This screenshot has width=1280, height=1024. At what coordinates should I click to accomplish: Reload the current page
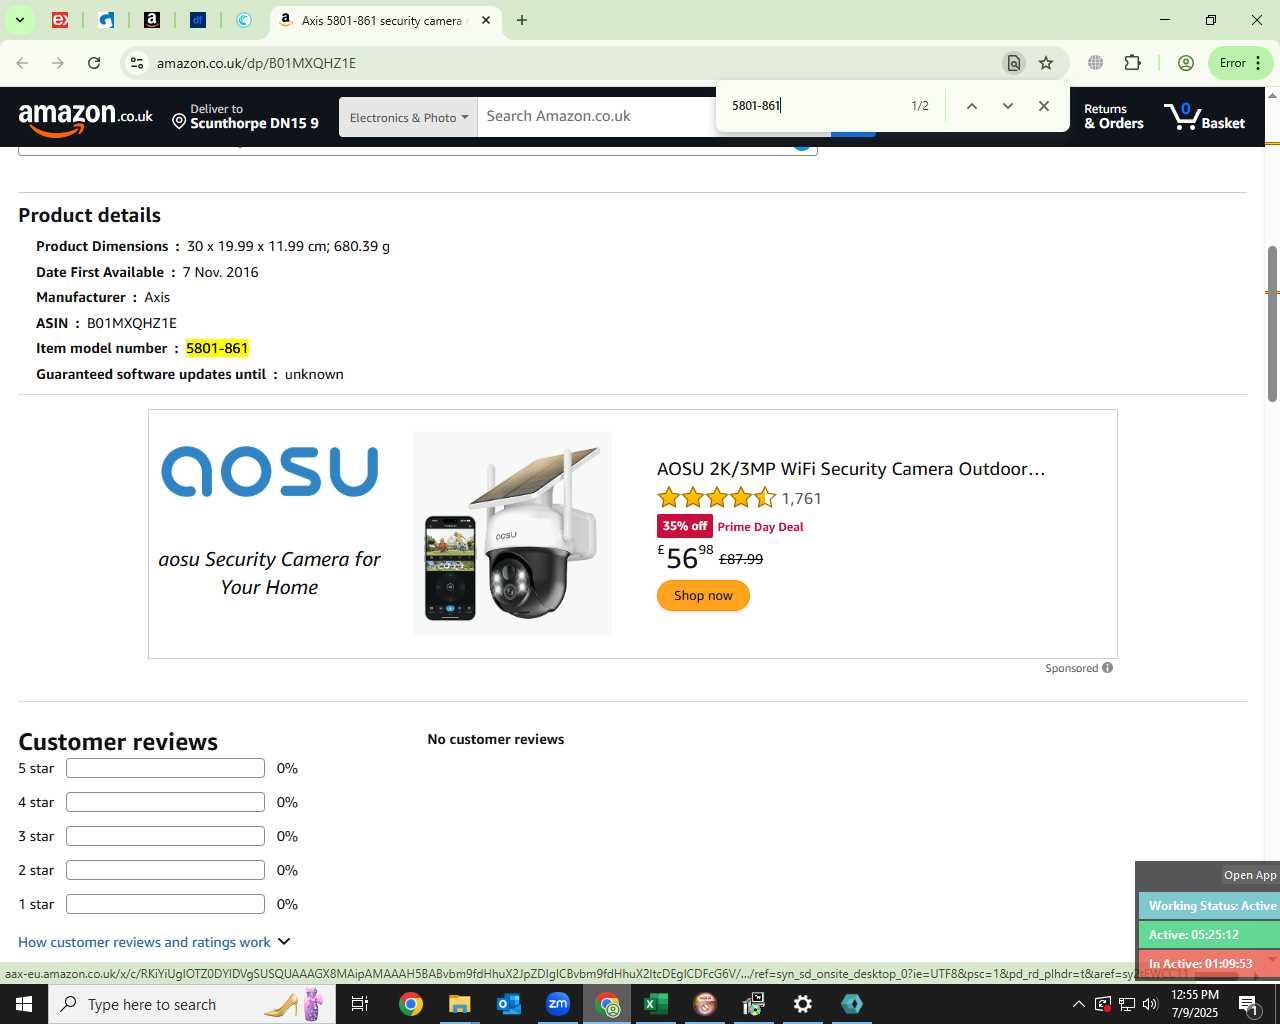(94, 63)
